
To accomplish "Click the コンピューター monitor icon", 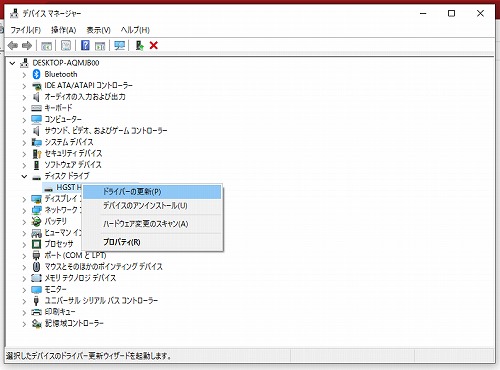I will pyautogui.click(x=36, y=119).
